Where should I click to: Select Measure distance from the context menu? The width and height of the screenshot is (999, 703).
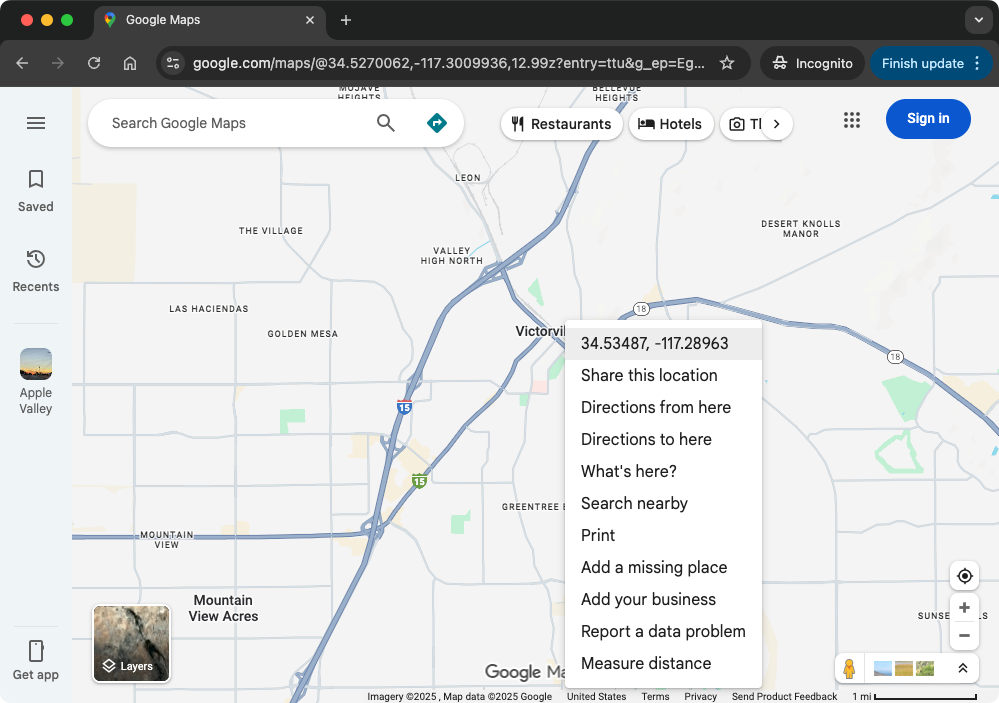(x=645, y=663)
